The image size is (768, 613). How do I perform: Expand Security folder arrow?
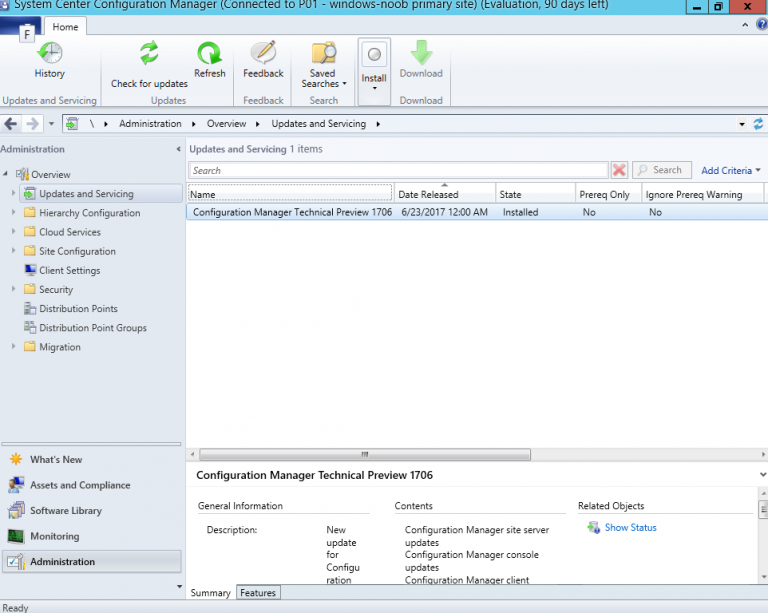tap(13, 288)
